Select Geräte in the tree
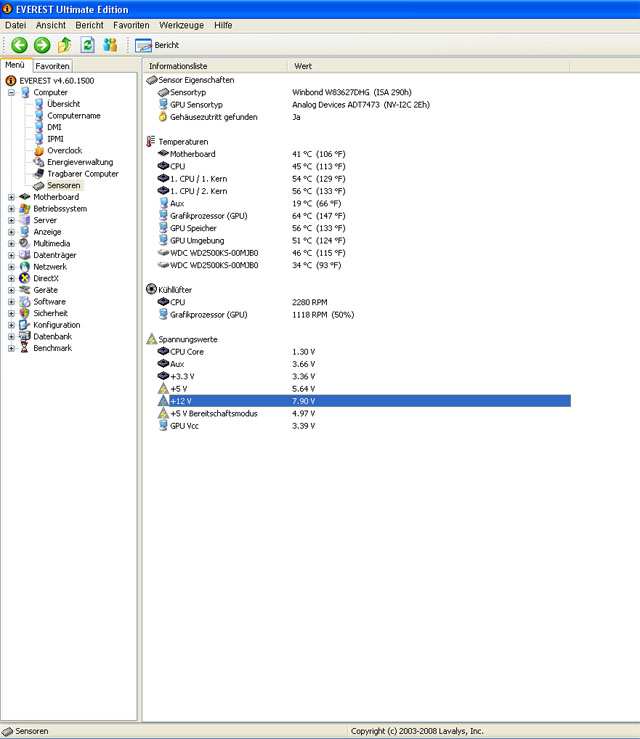The height and width of the screenshot is (739, 640). (45, 290)
